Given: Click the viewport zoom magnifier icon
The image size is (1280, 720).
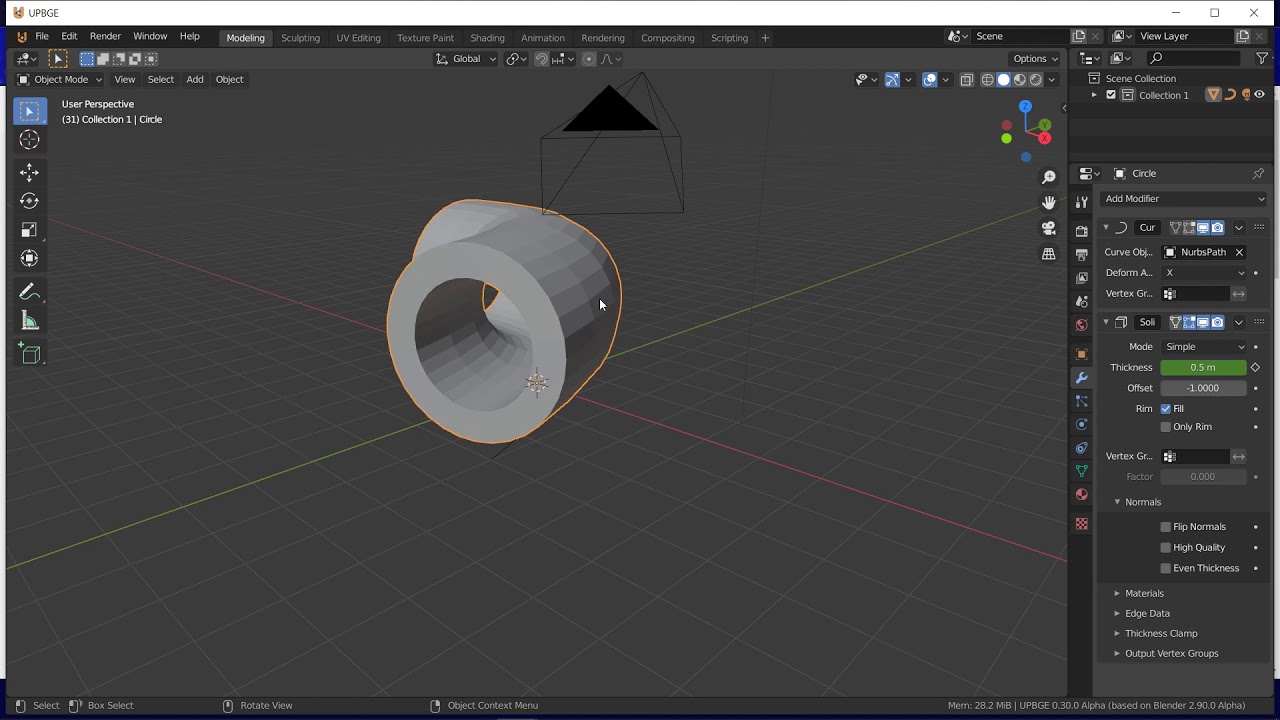Looking at the screenshot, I should coord(1049,177).
